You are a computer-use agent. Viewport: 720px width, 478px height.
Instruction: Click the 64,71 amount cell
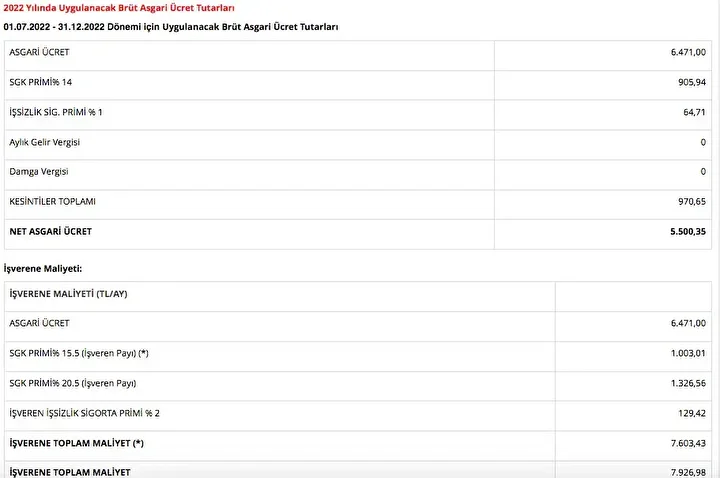point(694,112)
